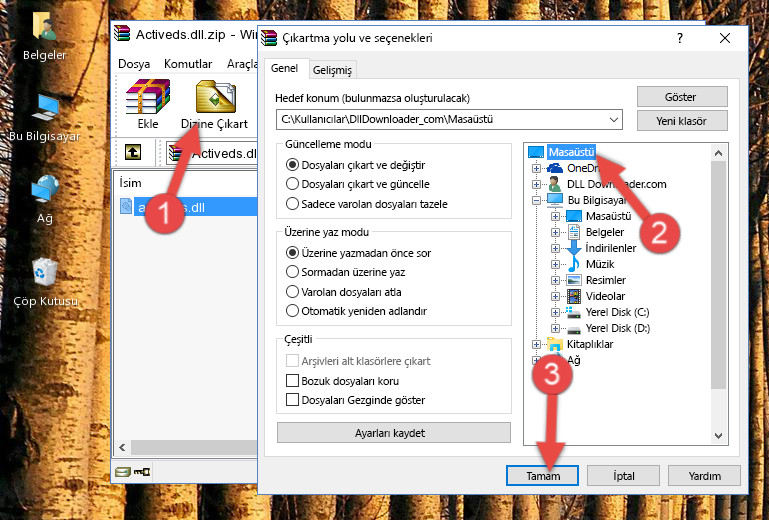Expand the DLL Downloader.com tree node
The height and width of the screenshot is (520, 769).
[x=536, y=184]
